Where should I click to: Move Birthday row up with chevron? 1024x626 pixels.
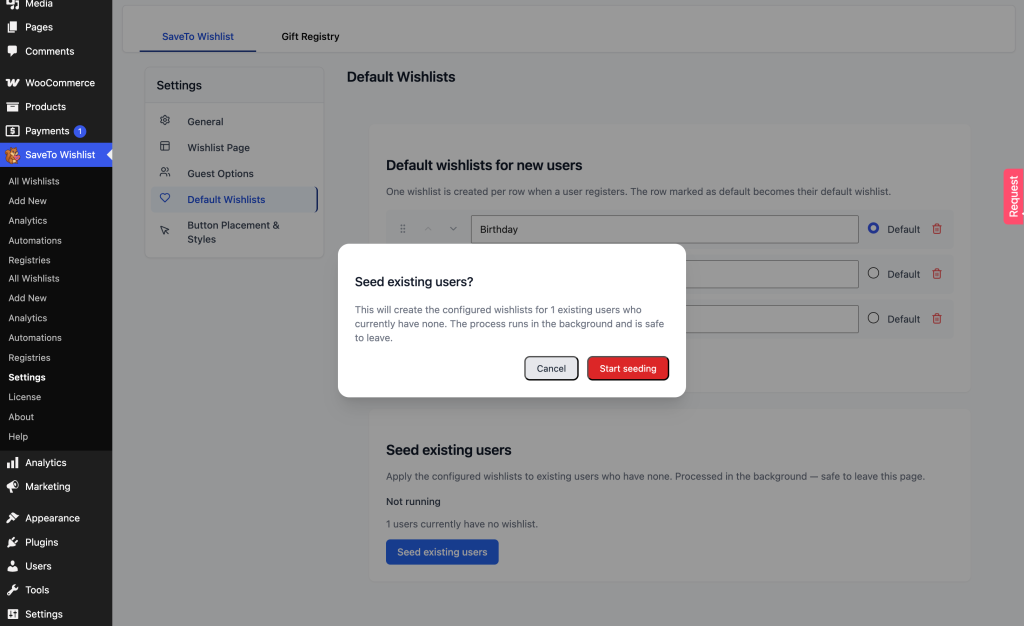(x=428, y=229)
